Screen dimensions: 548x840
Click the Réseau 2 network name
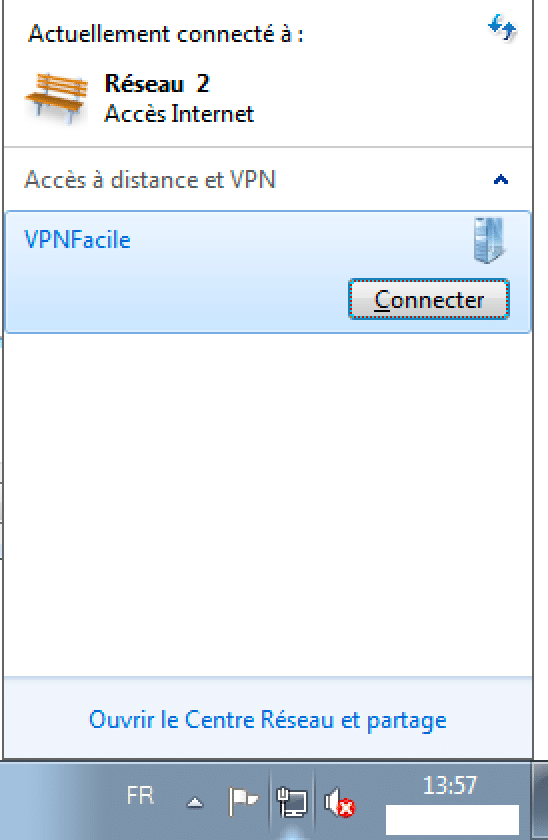coord(157,83)
